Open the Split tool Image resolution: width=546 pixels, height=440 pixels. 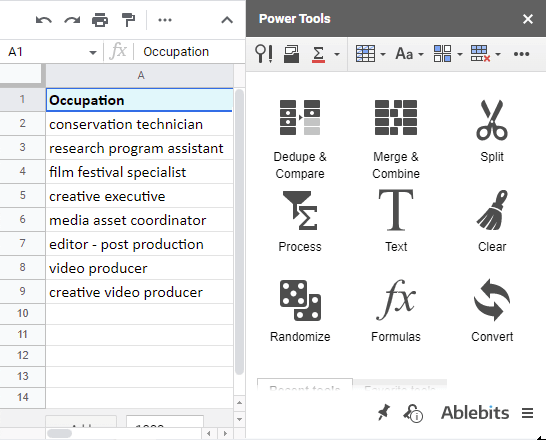point(492,131)
